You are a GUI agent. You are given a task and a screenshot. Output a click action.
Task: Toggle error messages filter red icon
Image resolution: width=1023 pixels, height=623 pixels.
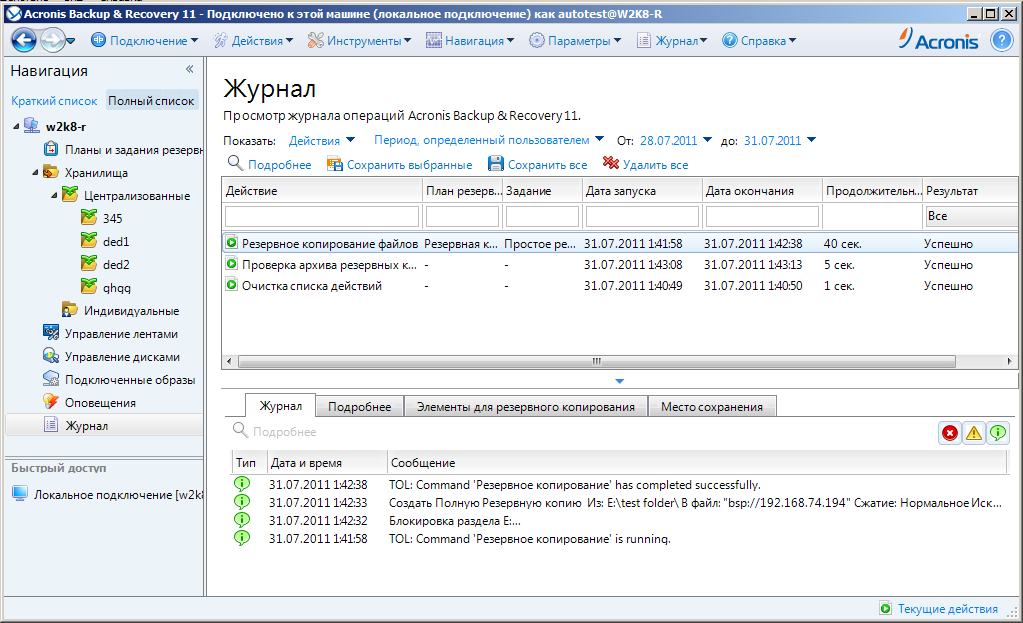coord(950,433)
